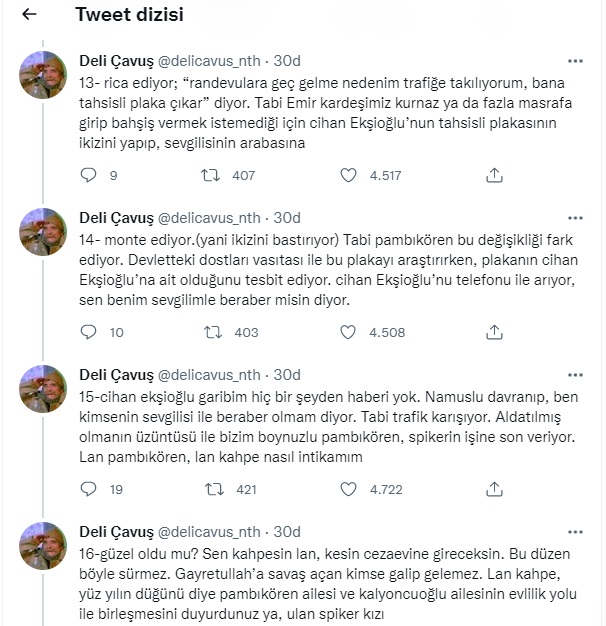Screen dimensions: 606x626
Task: Like the tweet with 4.722 likes
Action: tap(348, 490)
